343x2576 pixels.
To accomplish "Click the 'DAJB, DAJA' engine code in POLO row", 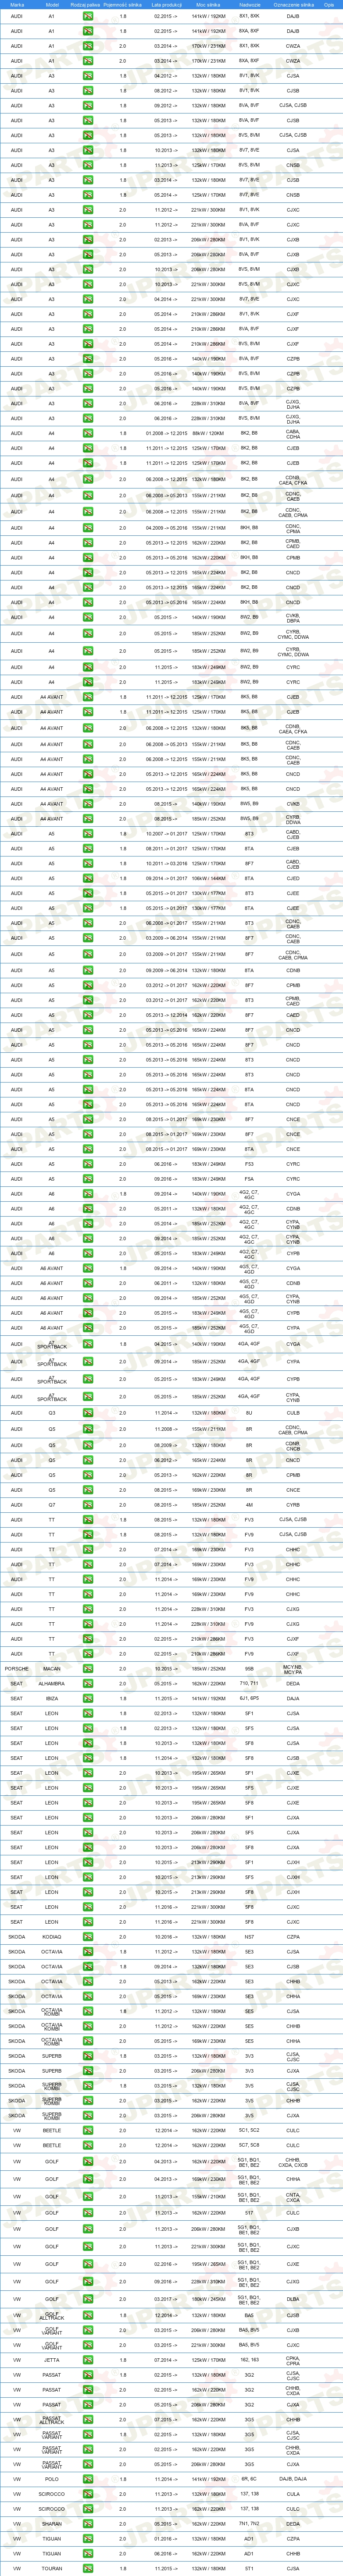I will 293,2479.
